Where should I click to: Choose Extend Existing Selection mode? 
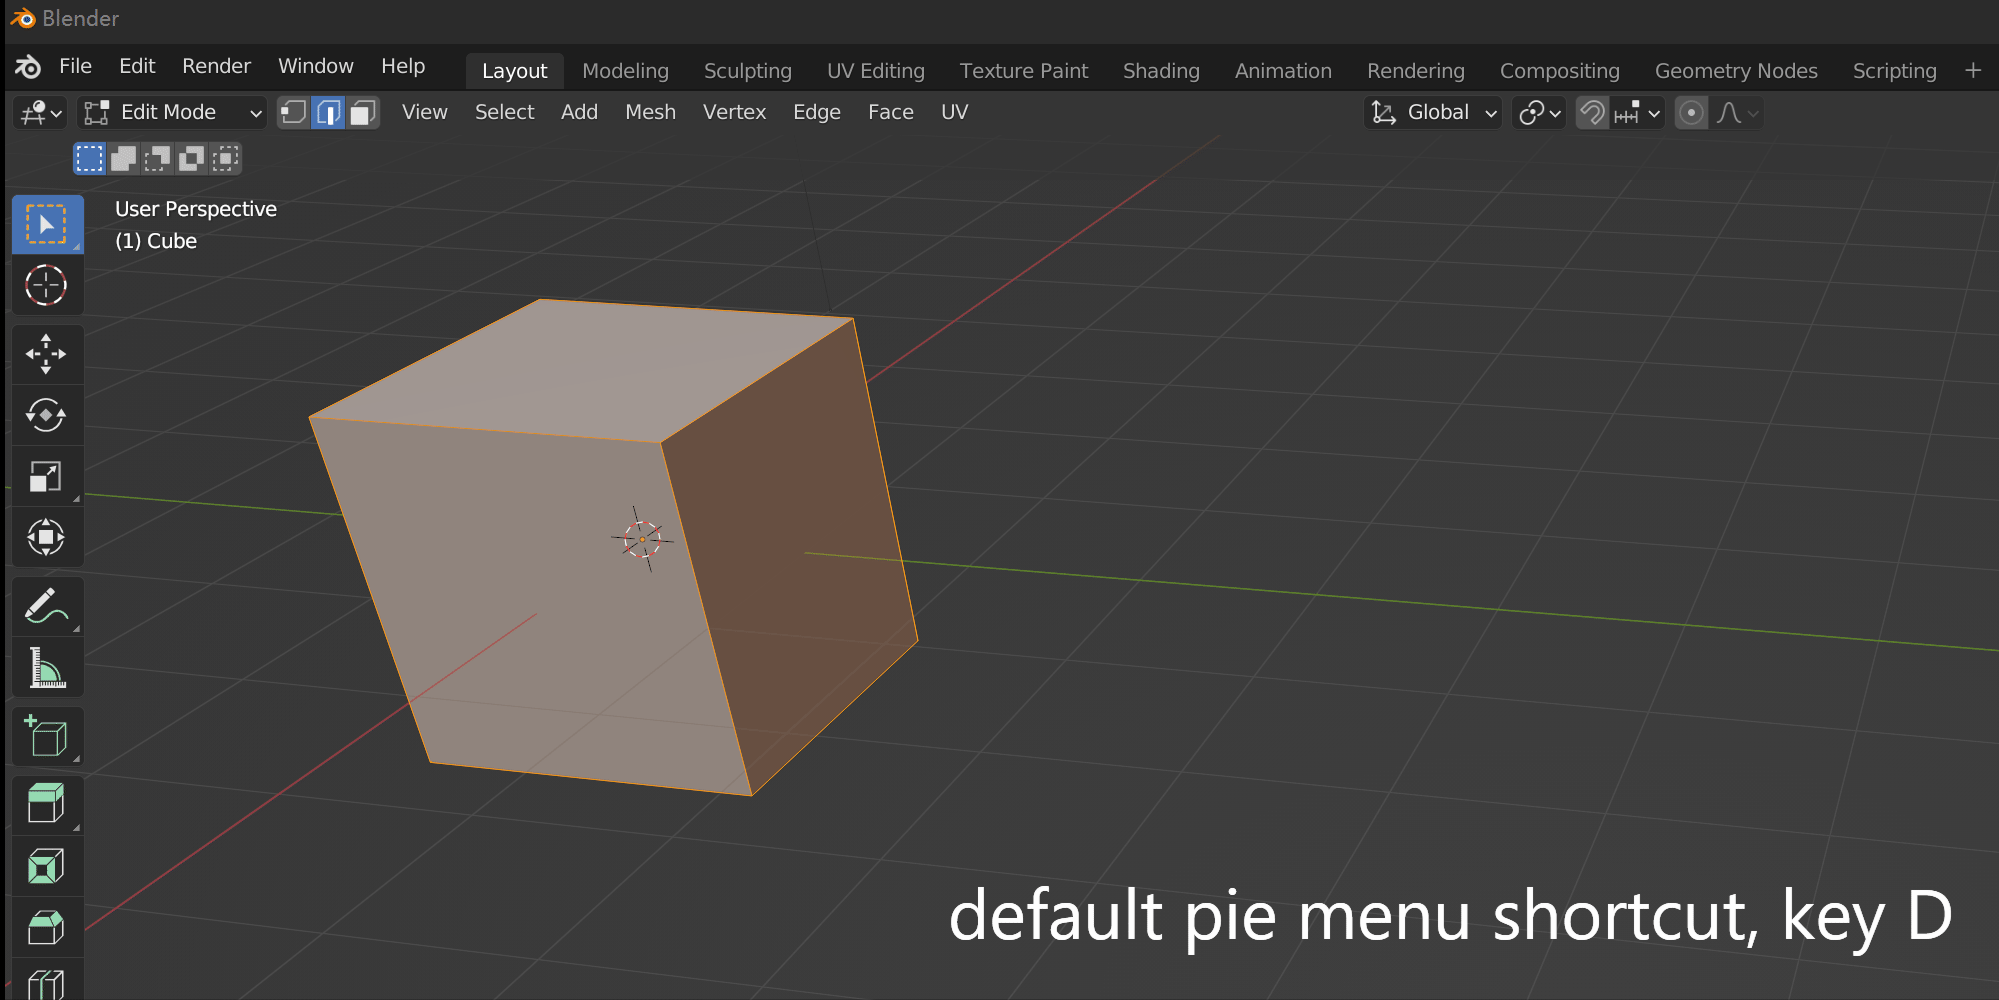click(x=124, y=159)
